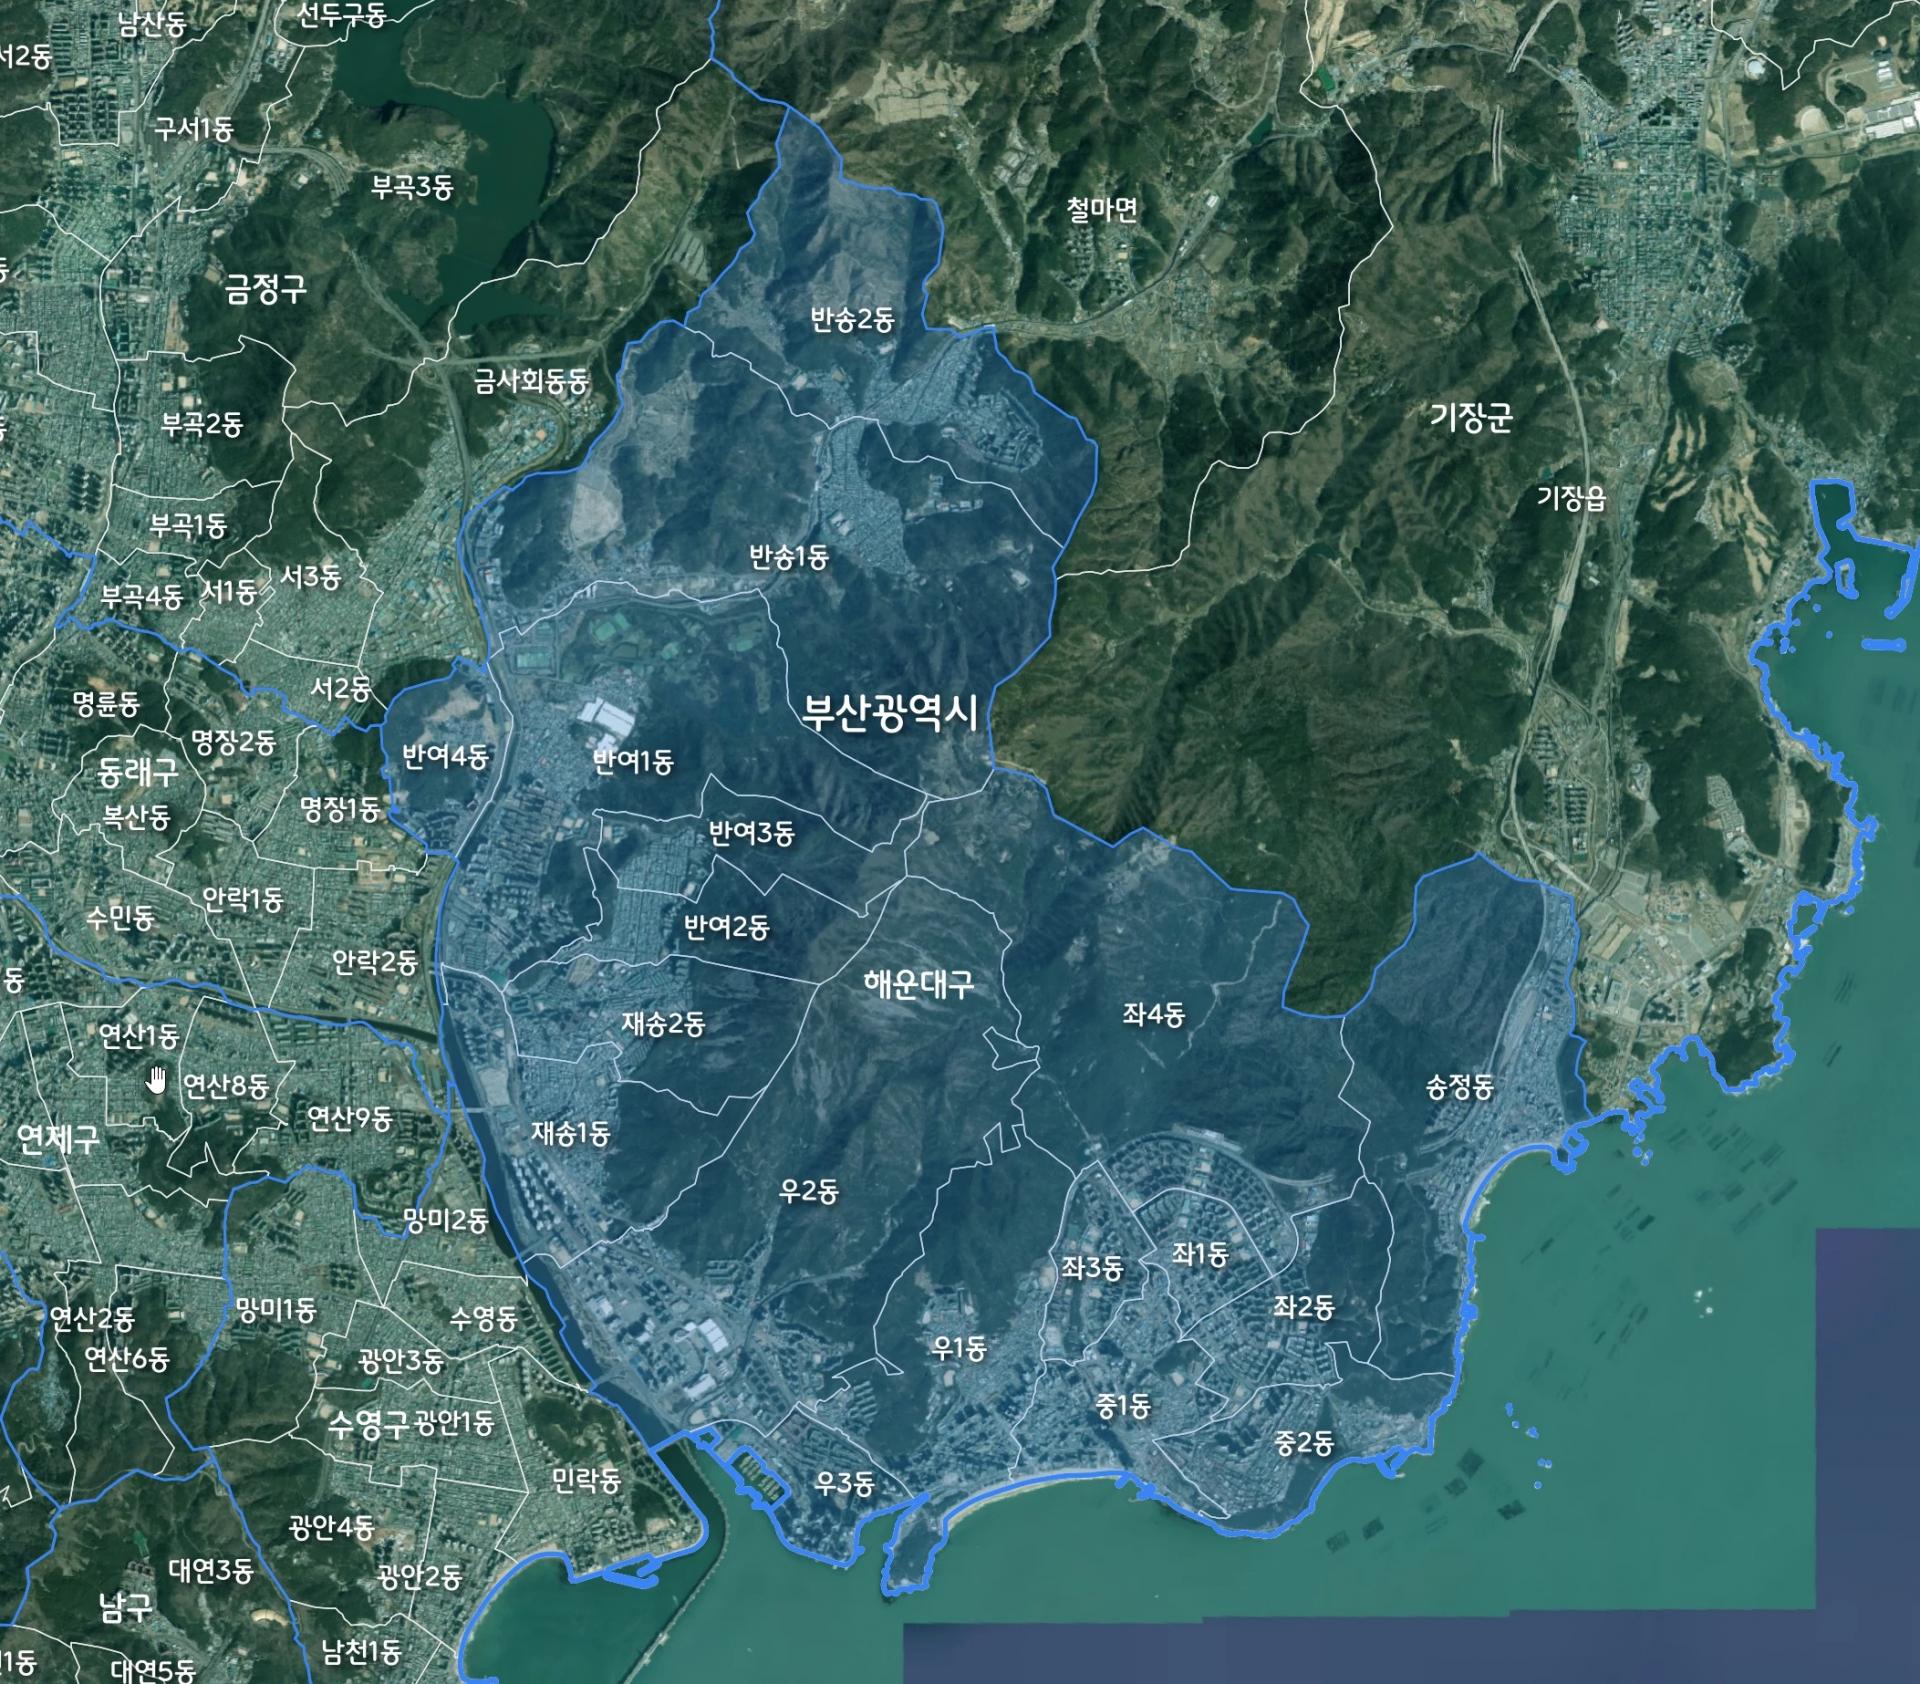Click the 반여1동 neighborhood label
Image resolution: width=1920 pixels, height=1684 pixels.
pos(633,762)
